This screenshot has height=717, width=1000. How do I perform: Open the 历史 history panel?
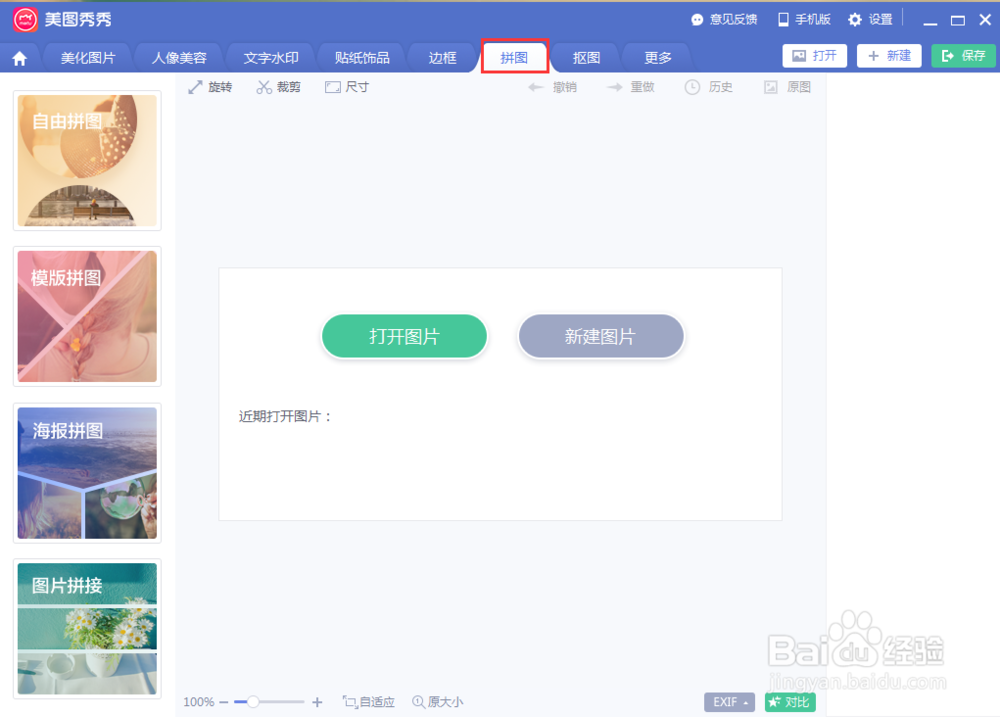tap(708, 87)
